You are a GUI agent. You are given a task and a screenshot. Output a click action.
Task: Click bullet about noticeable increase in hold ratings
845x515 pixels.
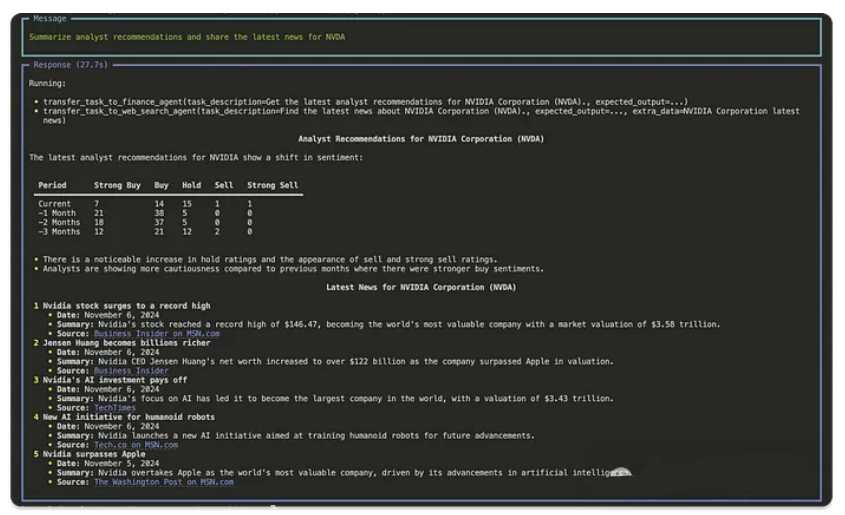click(x=270, y=260)
